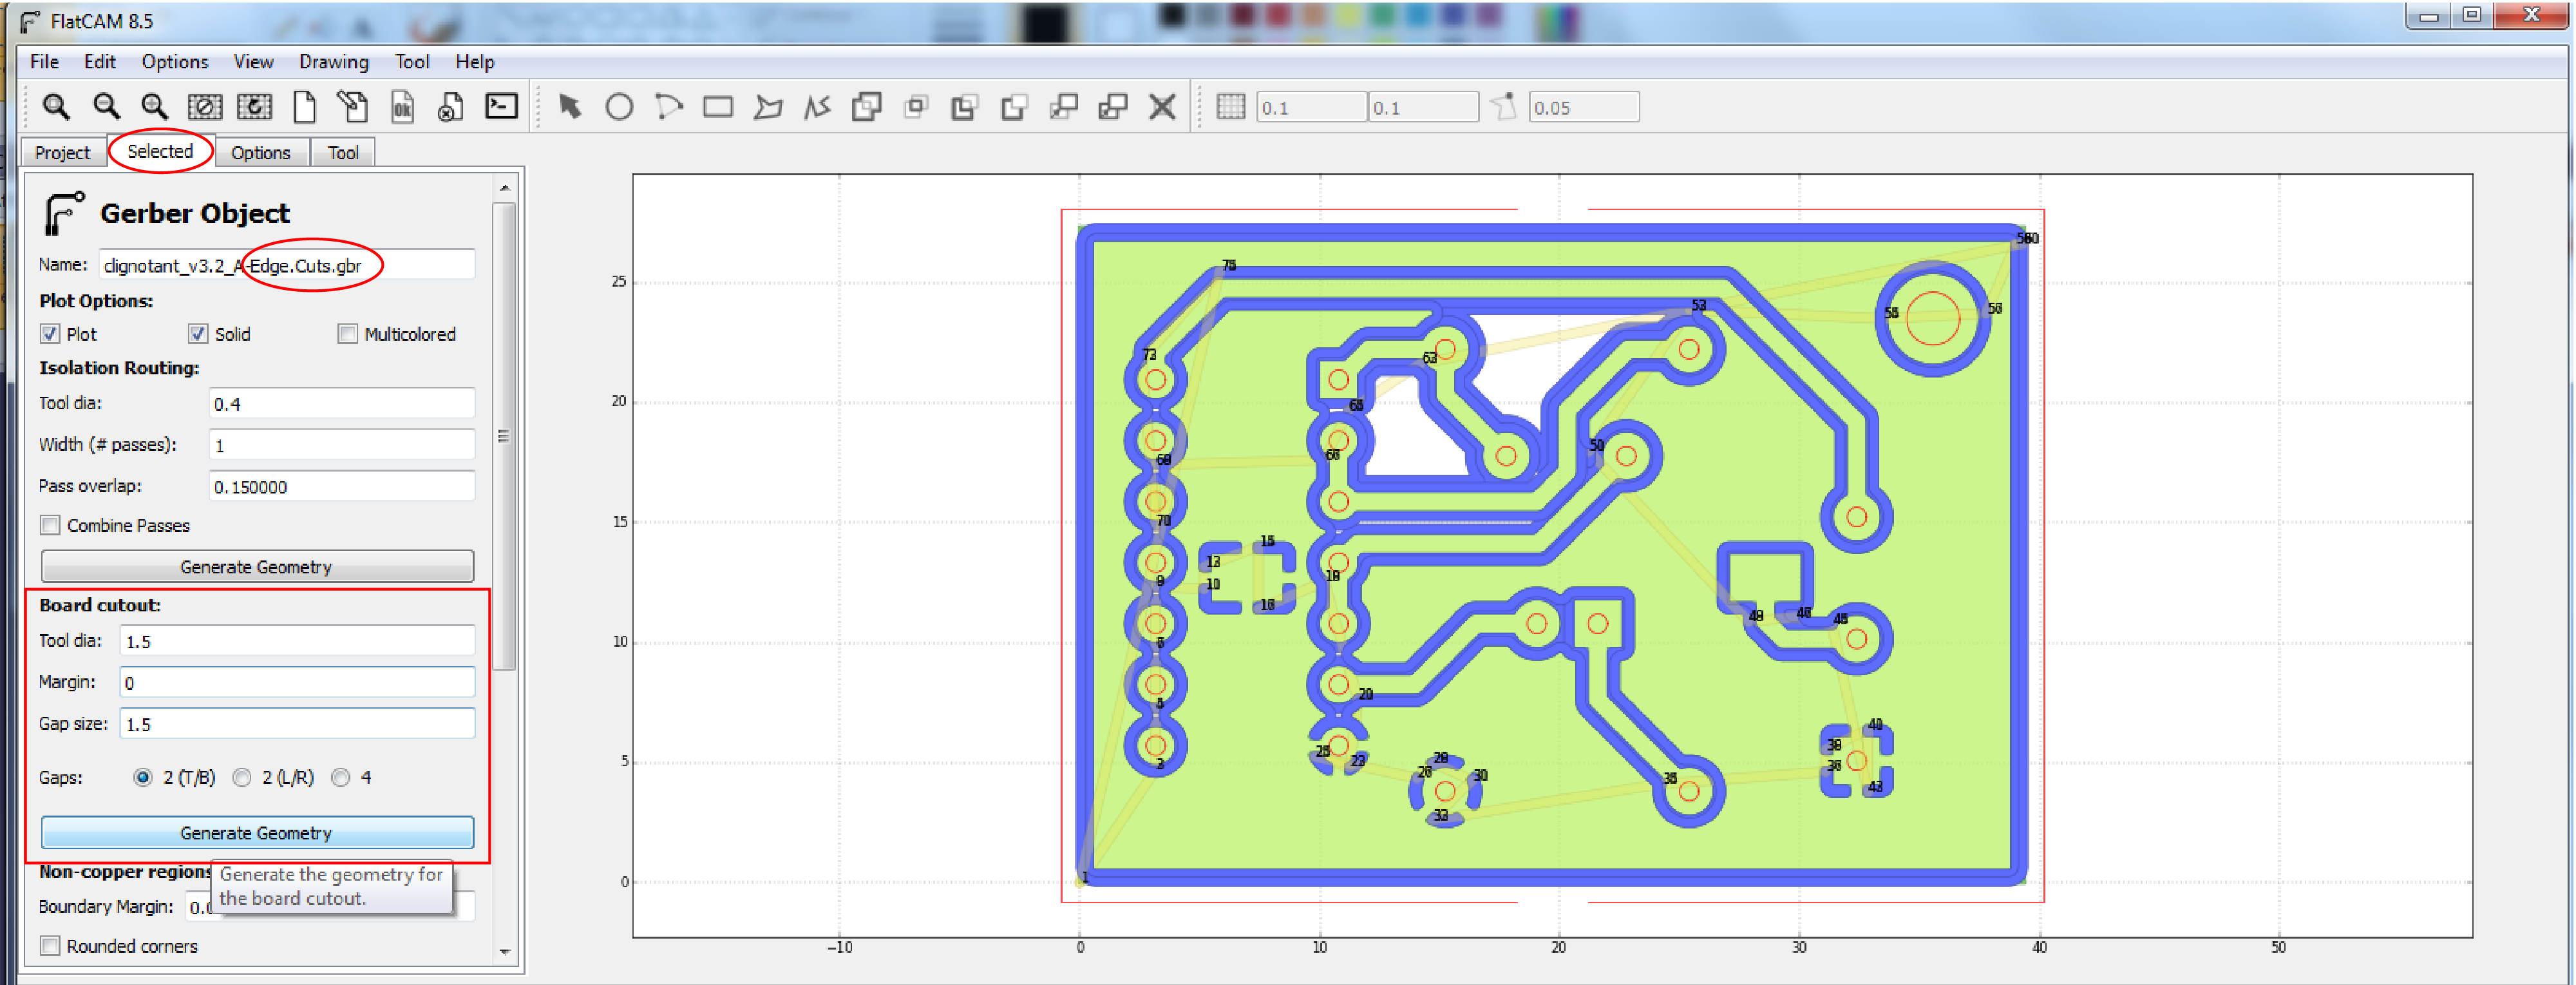Click the board cutout Margin field
Screen dimensions: 2576x985
[297, 683]
